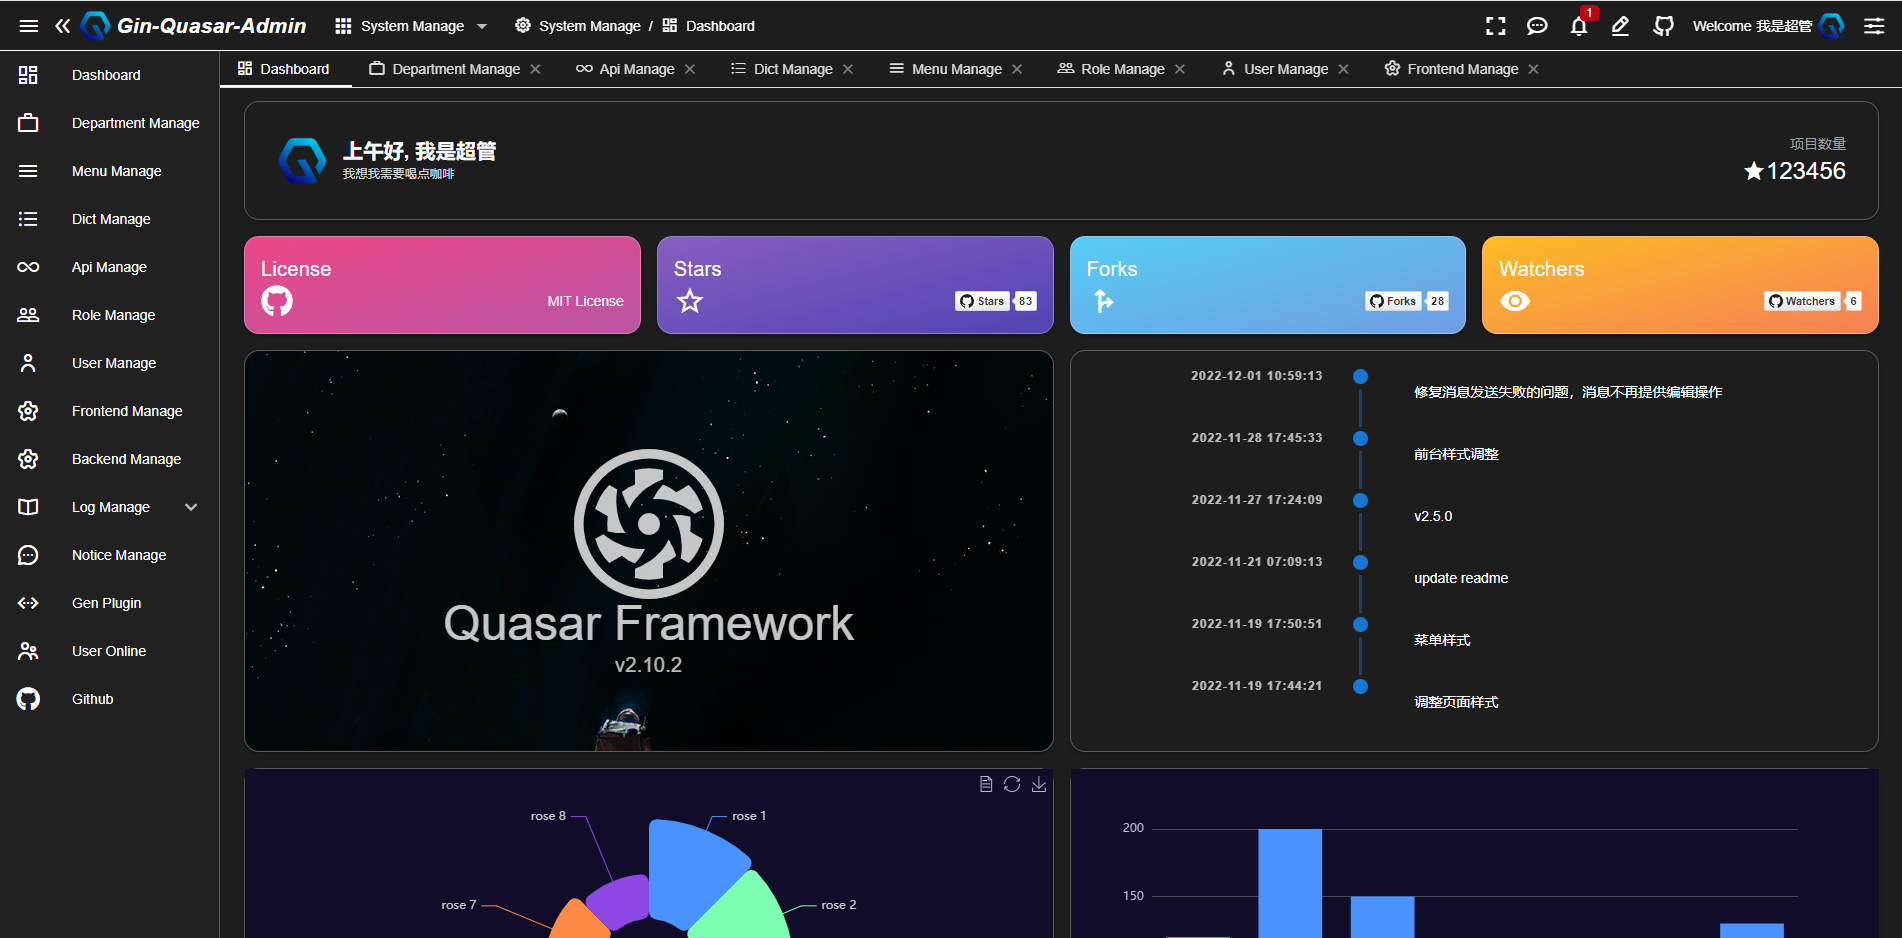Restore the rose chart with refresh icon
This screenshot has height=938, width=1902.
pyautogui.click(x=1012, y=784)
